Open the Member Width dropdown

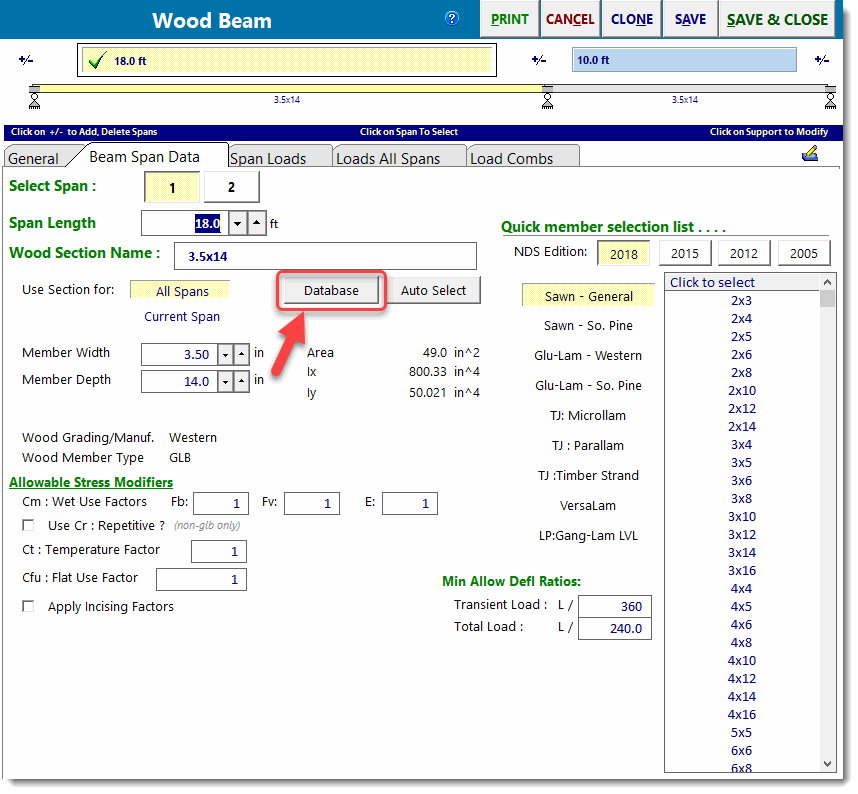[x=224, y=354]
